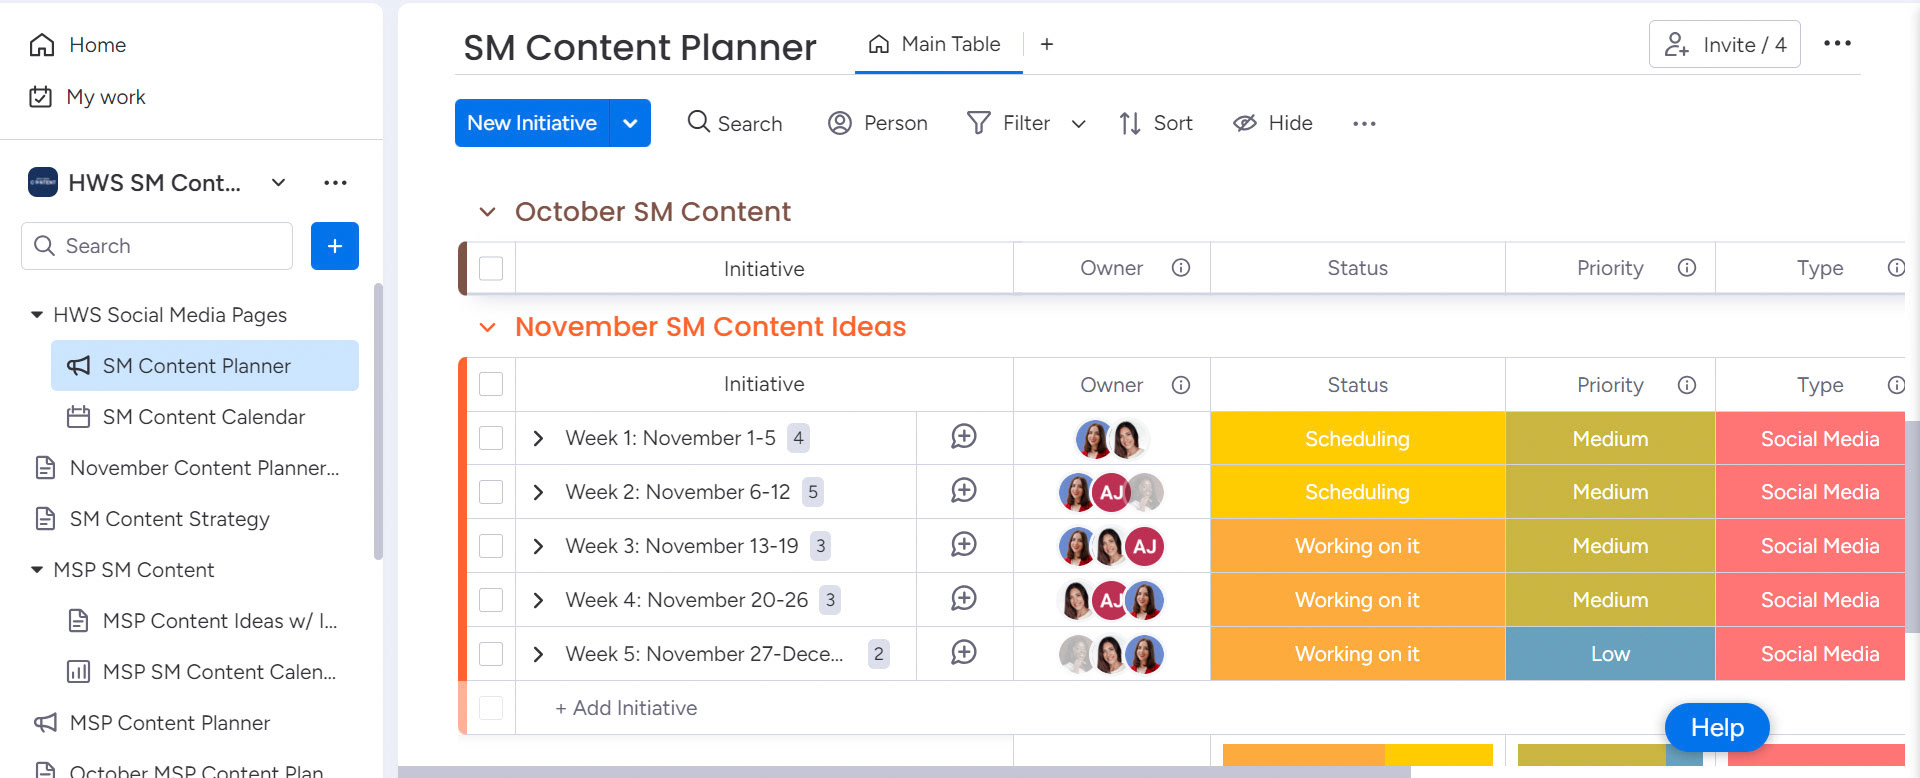Click Type column info icon in November group
Image resolution: width=1920 pixels, height=778 pixels.
(x=1895, y=385)
